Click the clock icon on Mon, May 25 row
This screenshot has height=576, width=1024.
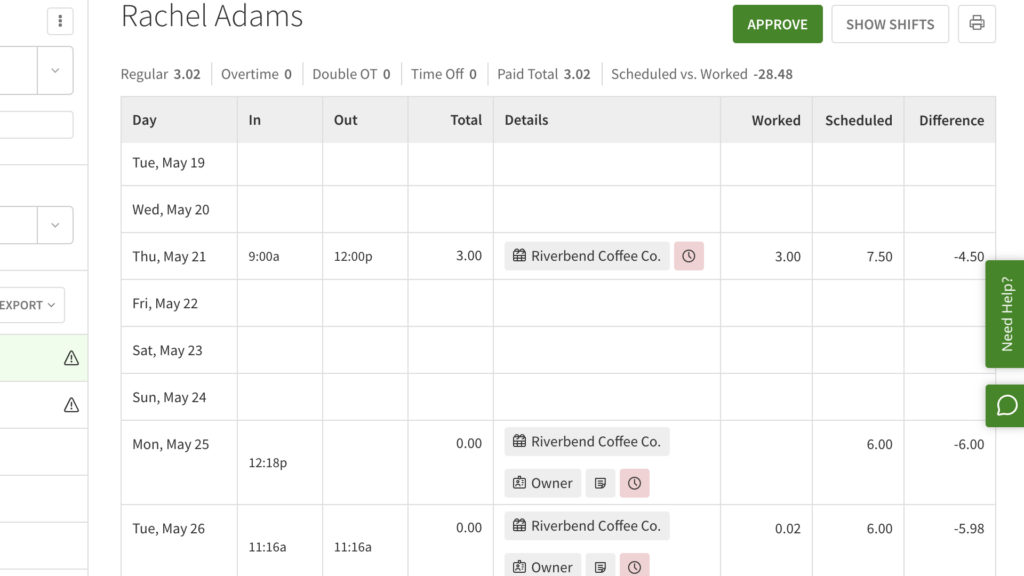pos(634,483)
